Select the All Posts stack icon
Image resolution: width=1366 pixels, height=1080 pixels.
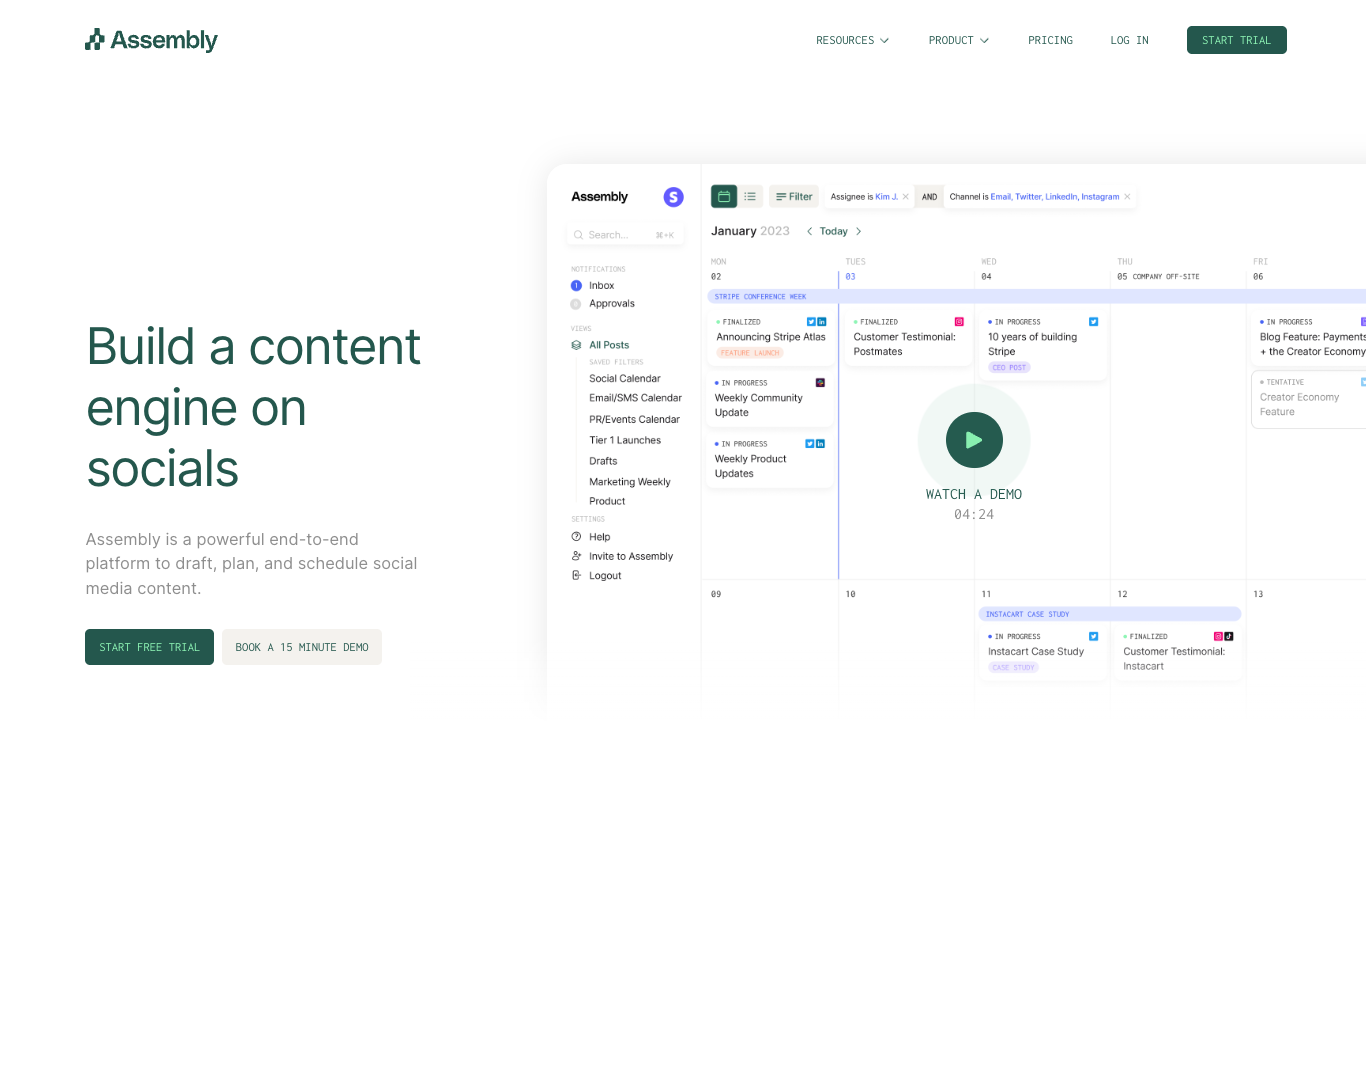pyautogui.click(x=577, y=344)
